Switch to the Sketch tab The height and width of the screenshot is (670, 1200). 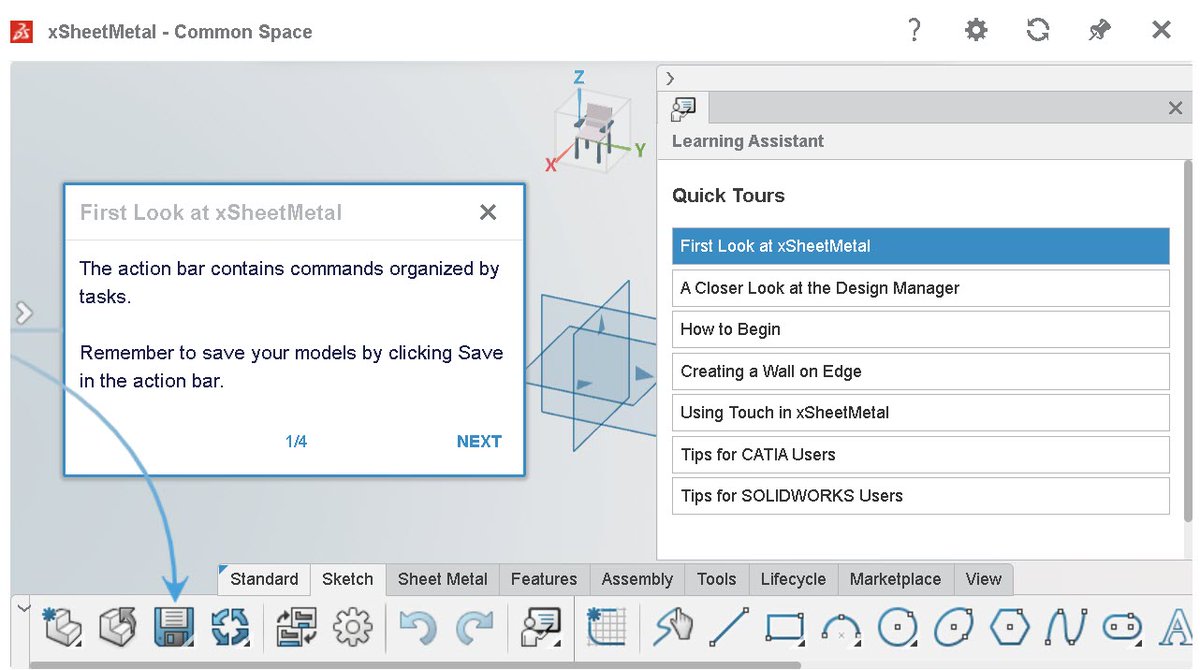pyautogui.click(x=348, y=579)
